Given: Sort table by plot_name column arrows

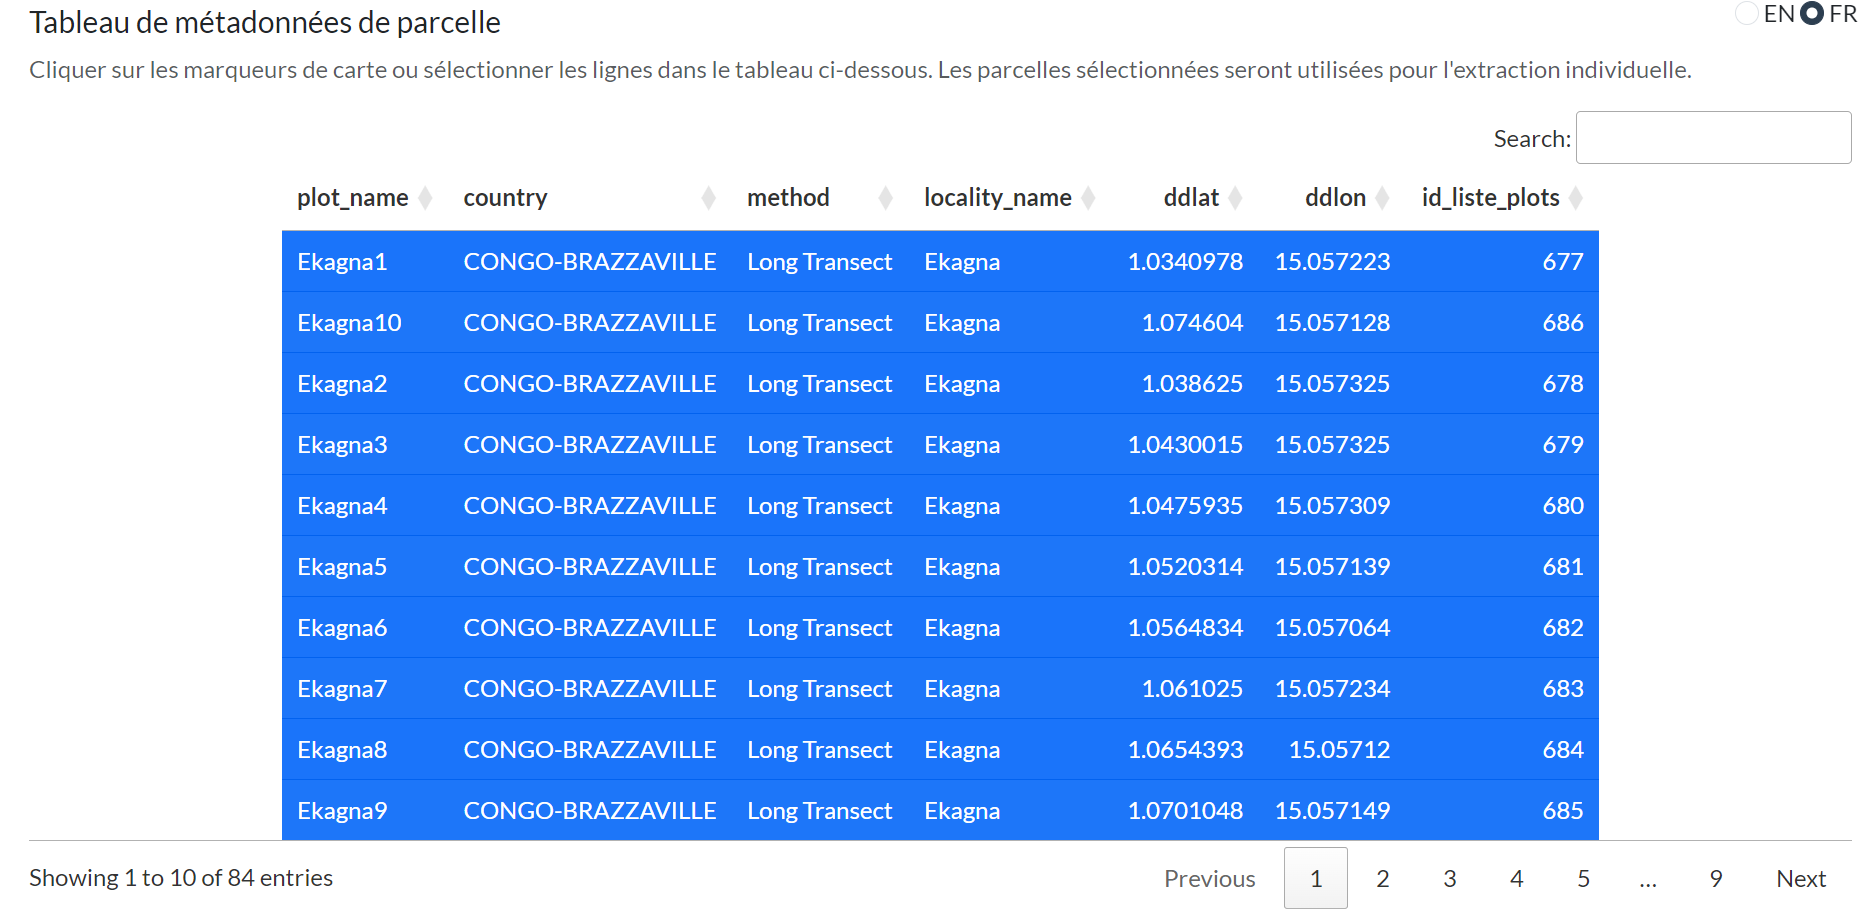Looking at the screenshot, I should (425, 198).
